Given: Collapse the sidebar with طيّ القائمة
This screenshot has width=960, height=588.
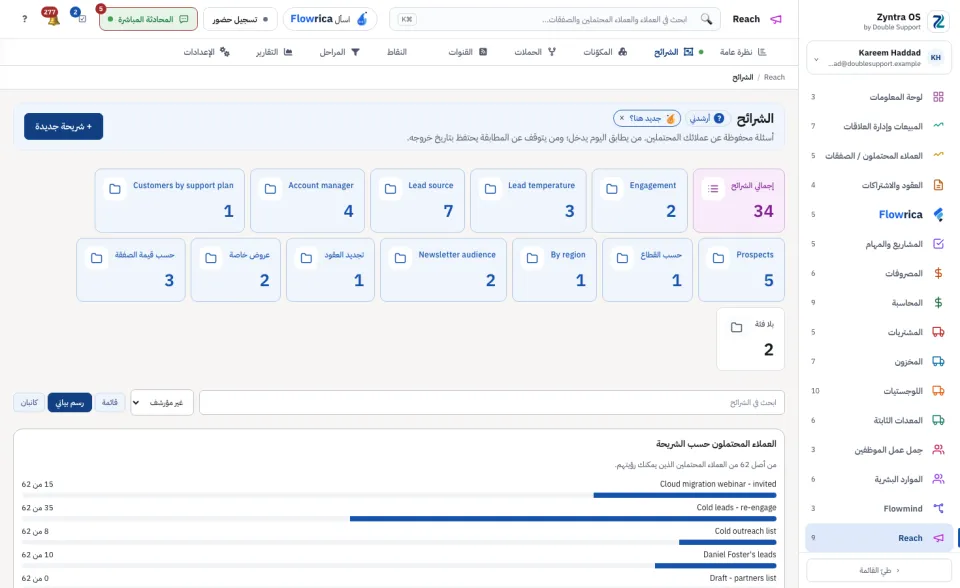Looking at the screenshot, I should [x=879, y=570].
